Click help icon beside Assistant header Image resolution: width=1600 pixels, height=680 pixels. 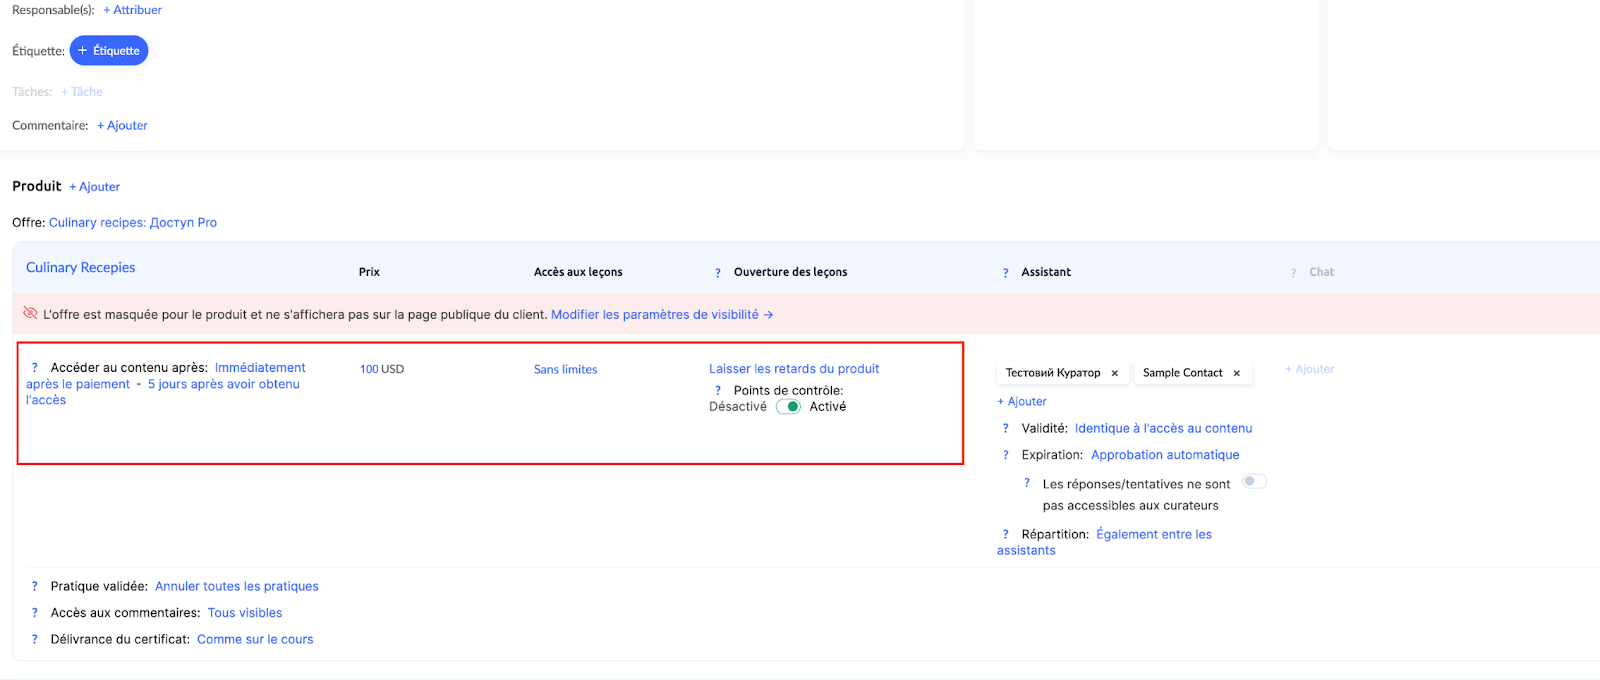(x=1005, y=273)
